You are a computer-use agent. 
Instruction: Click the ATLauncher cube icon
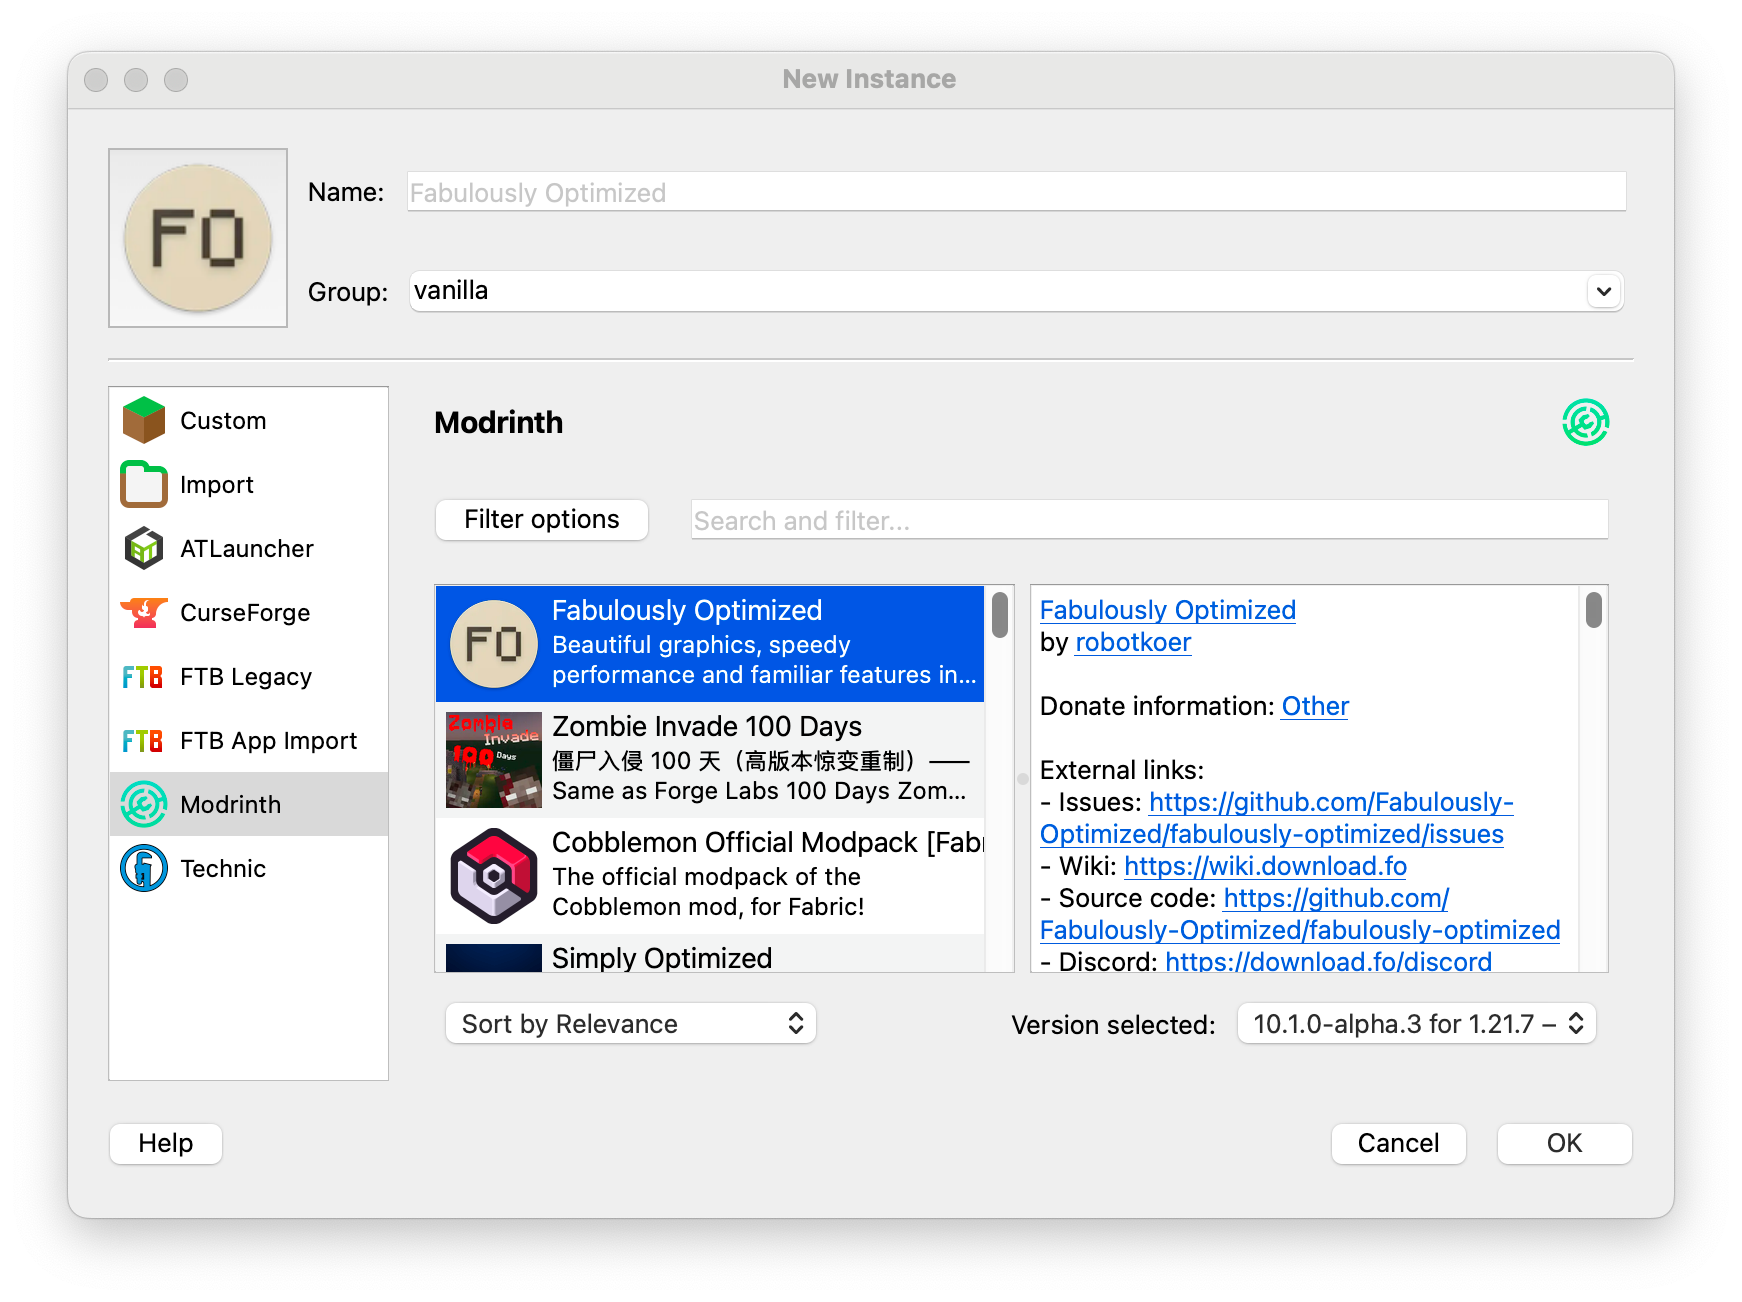tap(144, 548)
